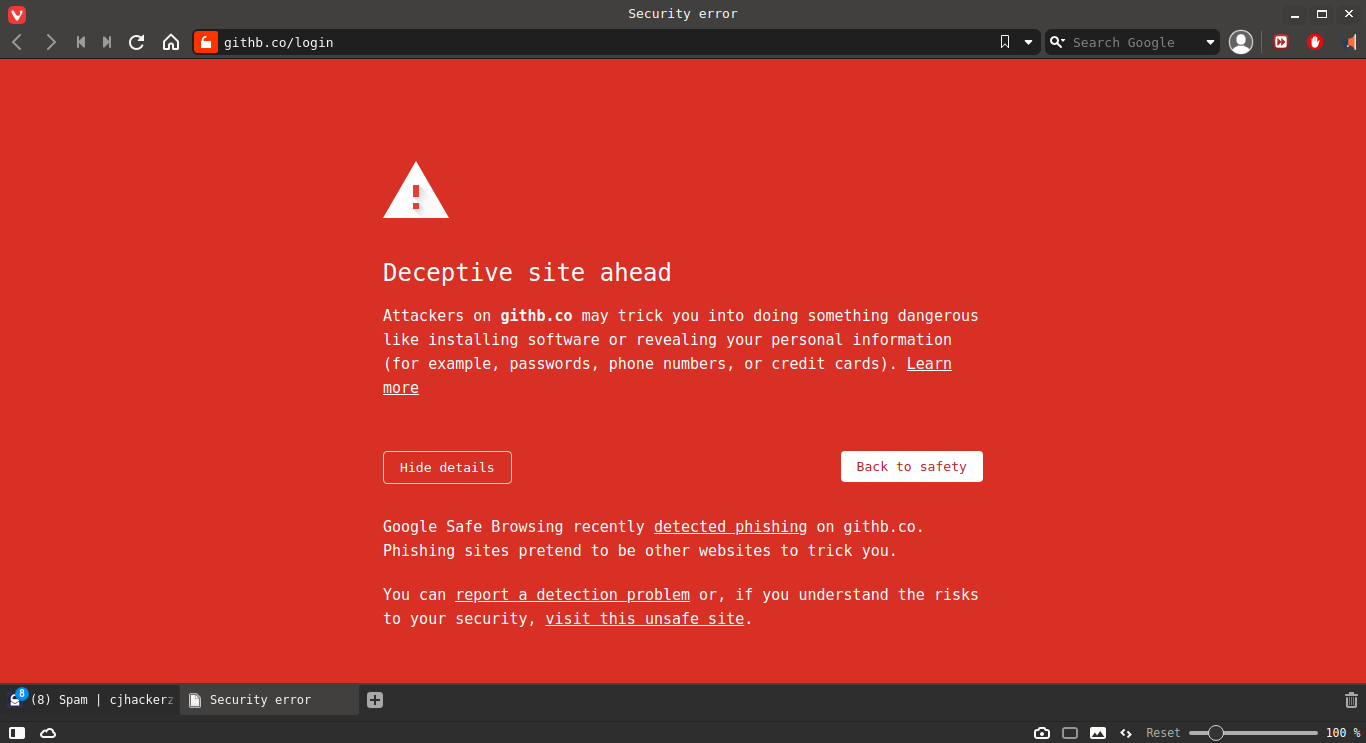Open the visit this unsafe site link

point(644,618)
